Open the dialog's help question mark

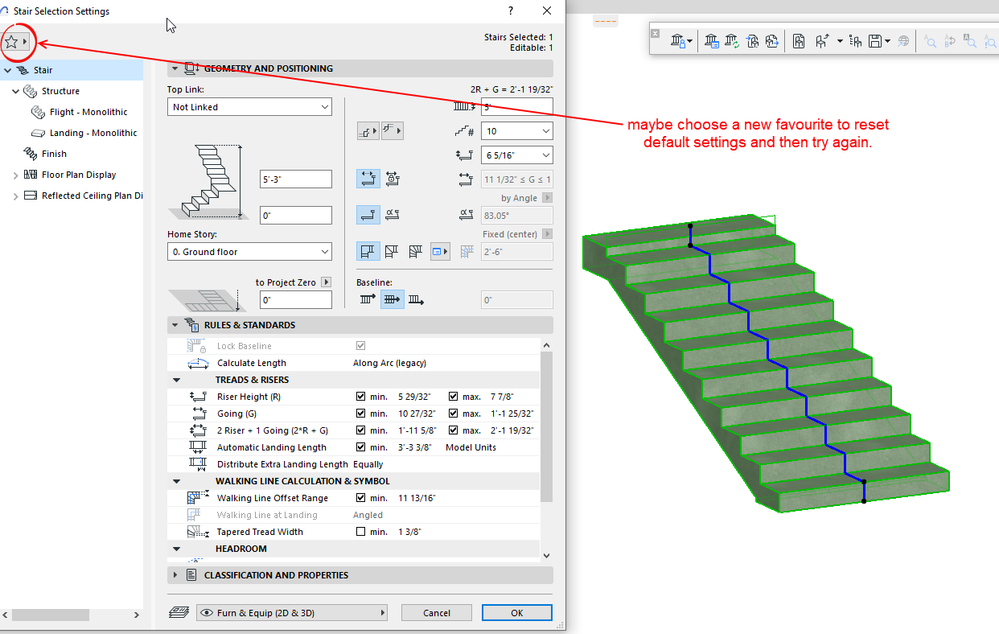click(510, 11)
